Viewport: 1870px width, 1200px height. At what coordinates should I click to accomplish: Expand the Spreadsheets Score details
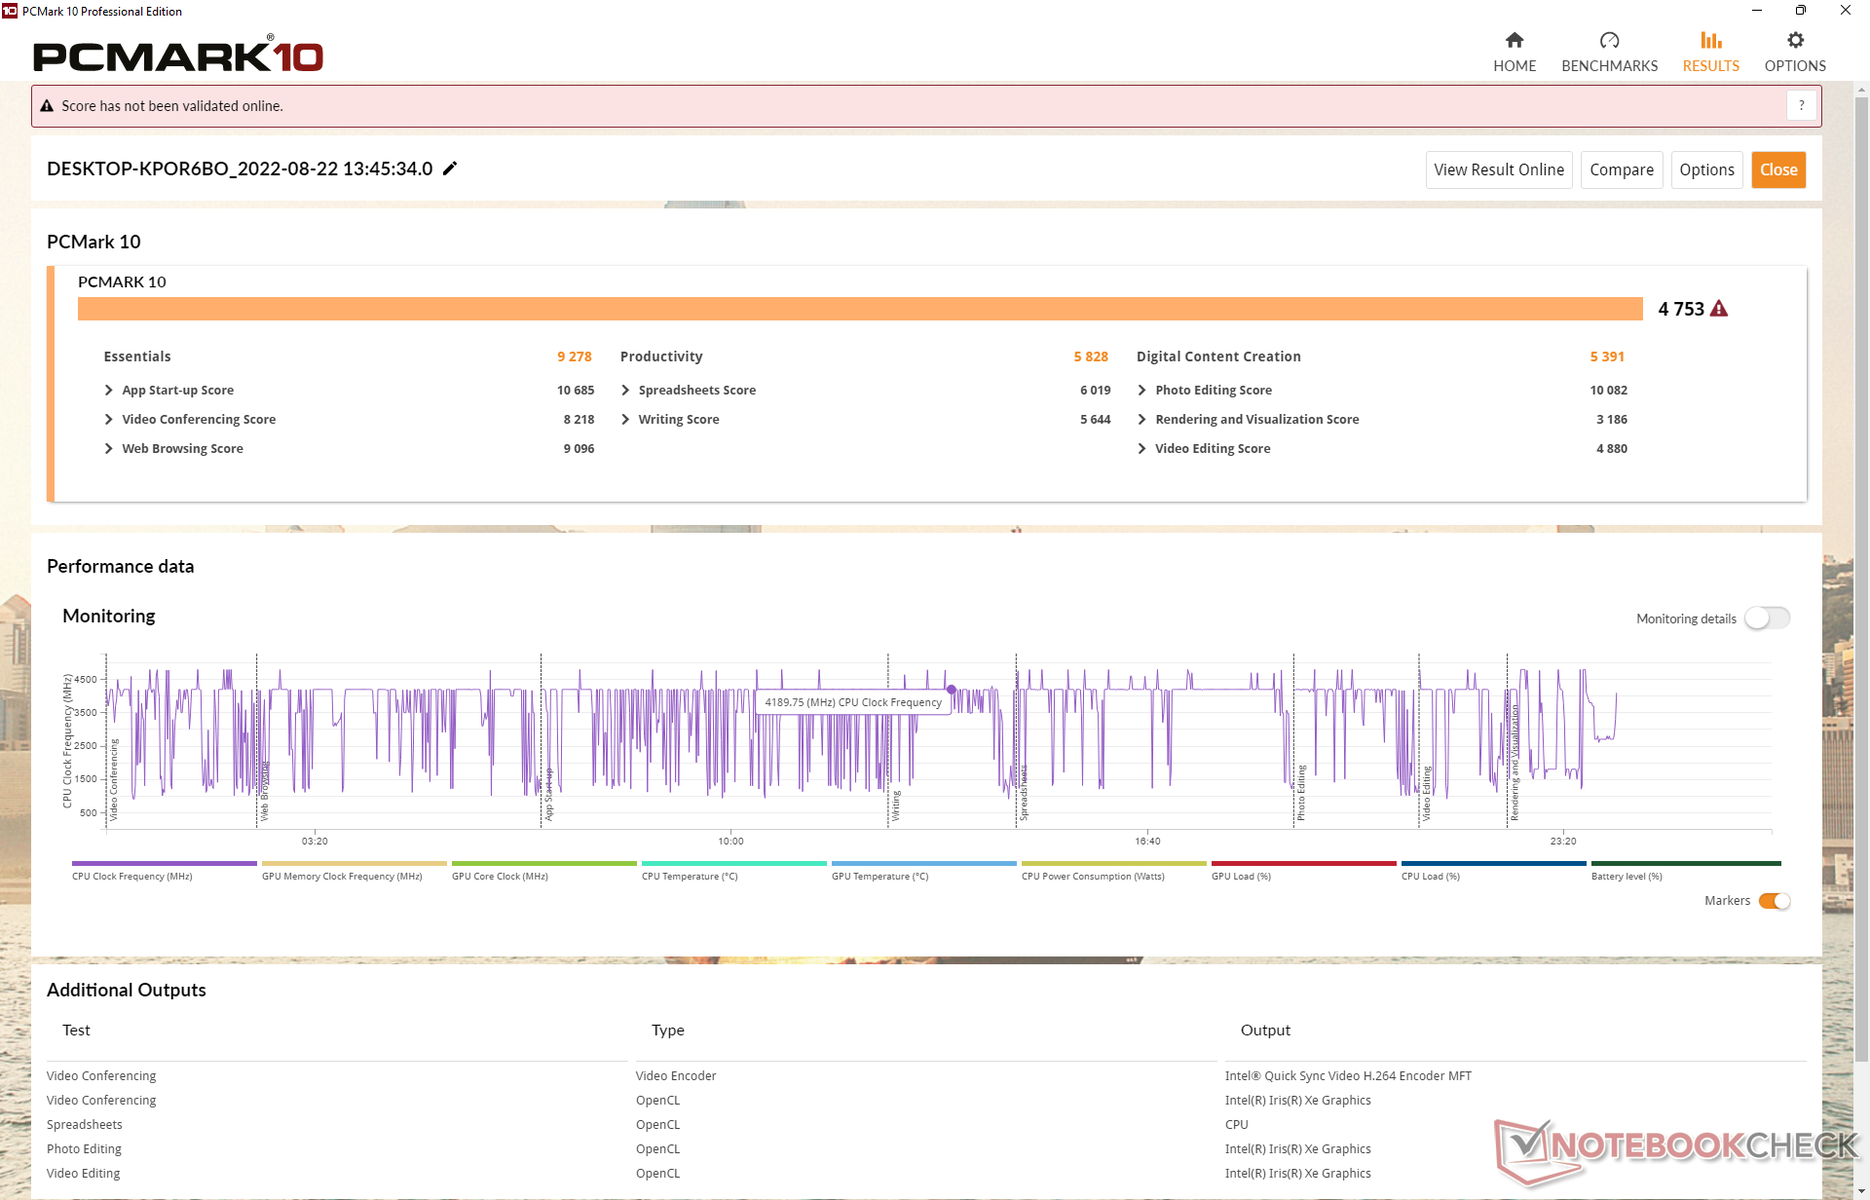tap(626, 390)
